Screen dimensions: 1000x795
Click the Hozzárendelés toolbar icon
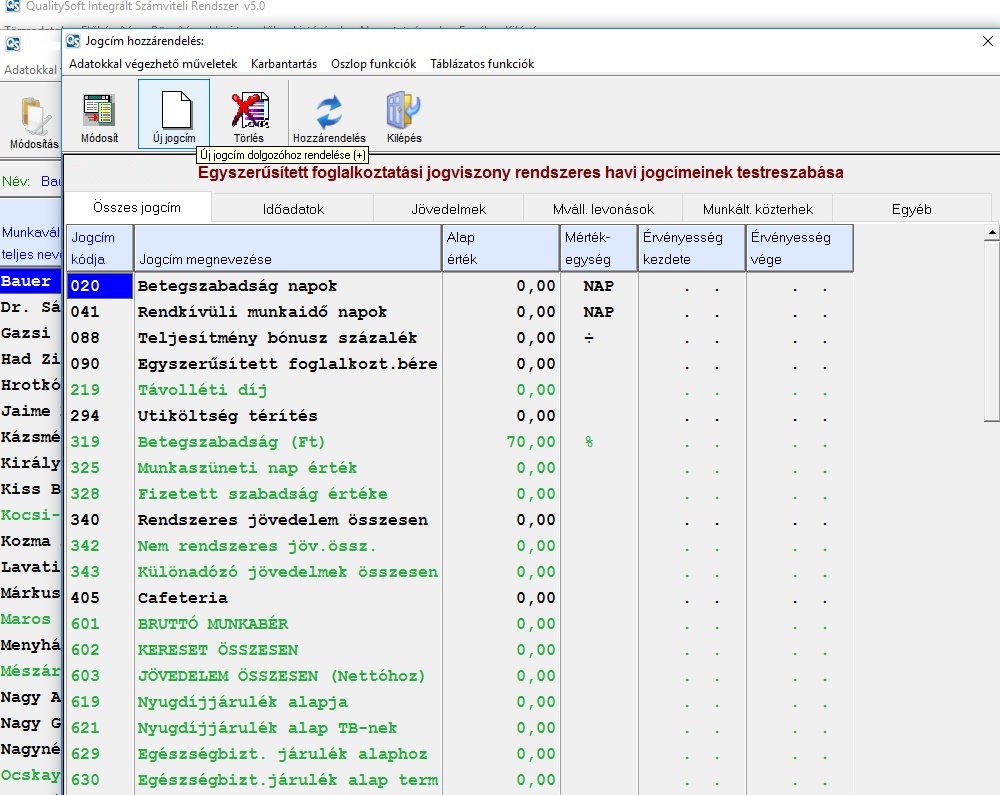pyautogui.click(x=329, y=114)
